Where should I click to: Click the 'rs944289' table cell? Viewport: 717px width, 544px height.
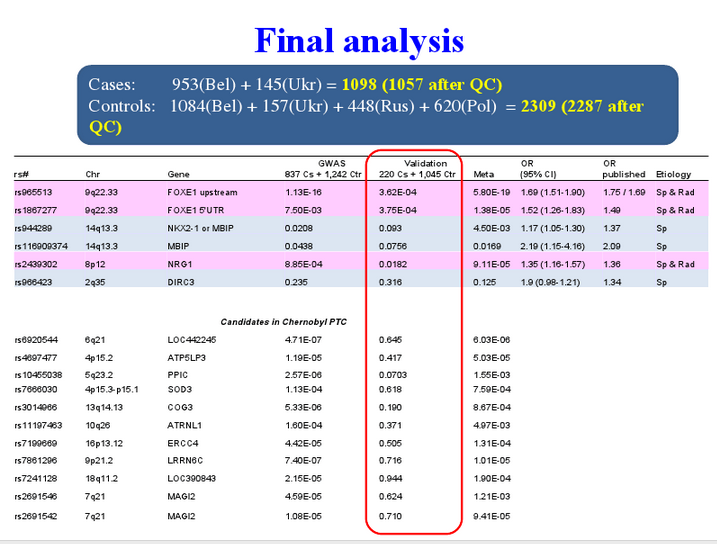[x=33, y=228]
